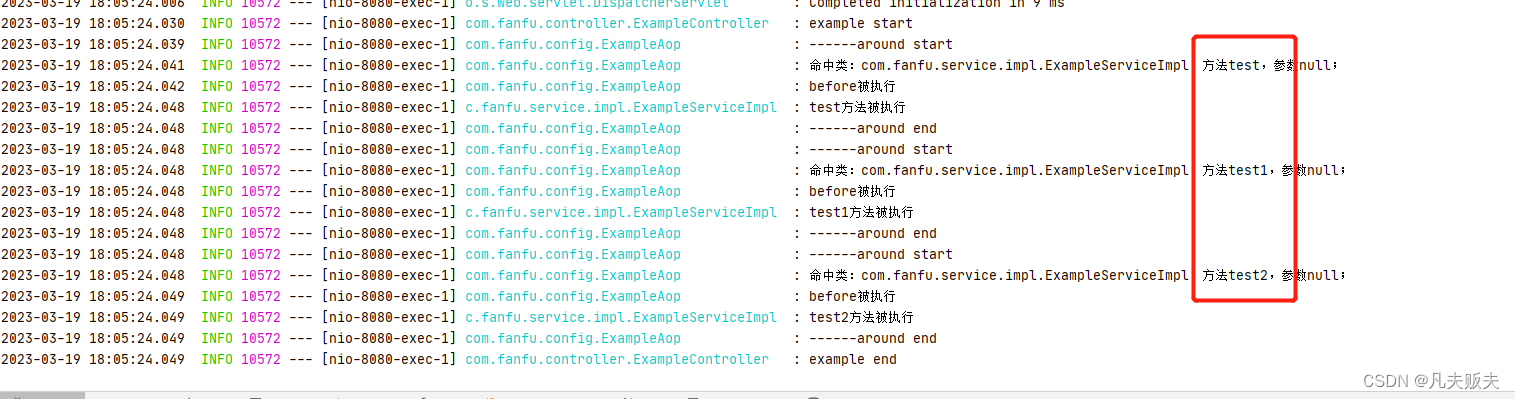Viewport: 1515px width, 399px height.
Task: Click the horizontal scrollbar thumb at bottom
Action: [x=42, y=395]
